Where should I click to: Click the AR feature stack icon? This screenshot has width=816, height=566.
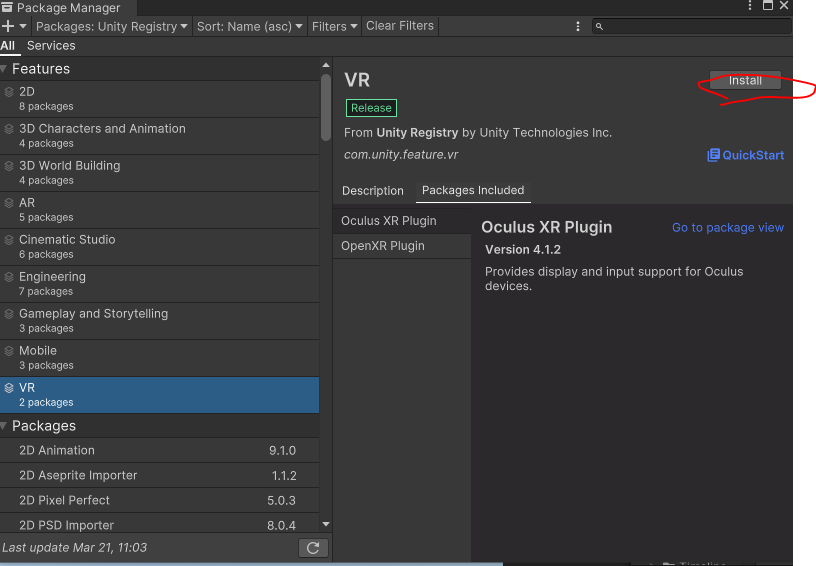(9, 203)
